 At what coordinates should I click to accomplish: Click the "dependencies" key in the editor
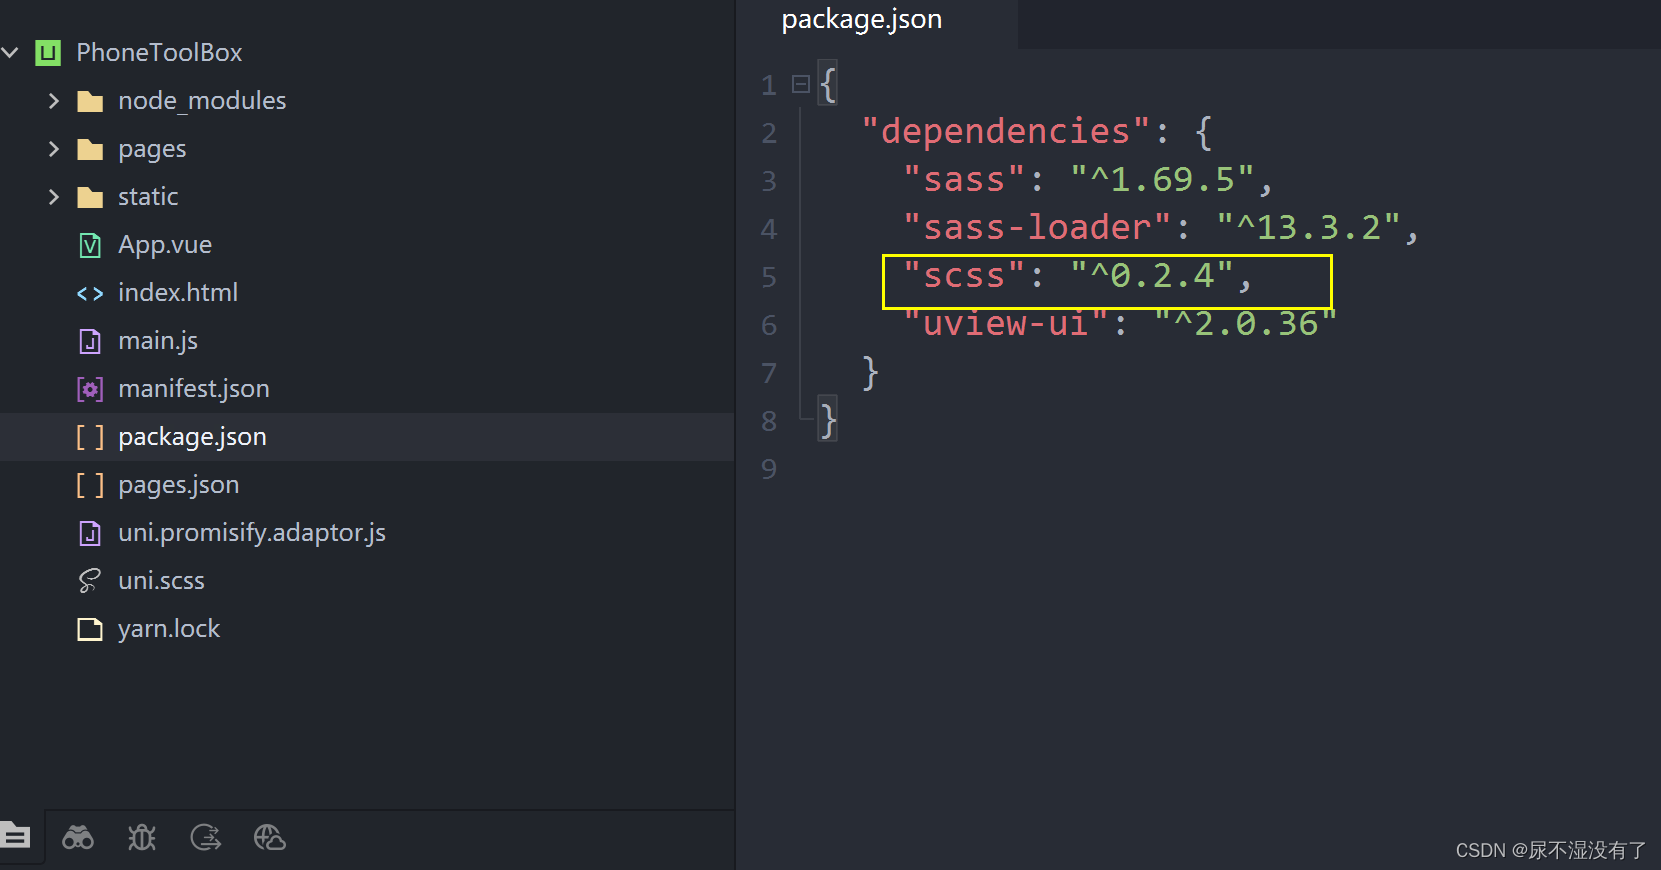coord(1006,131)
